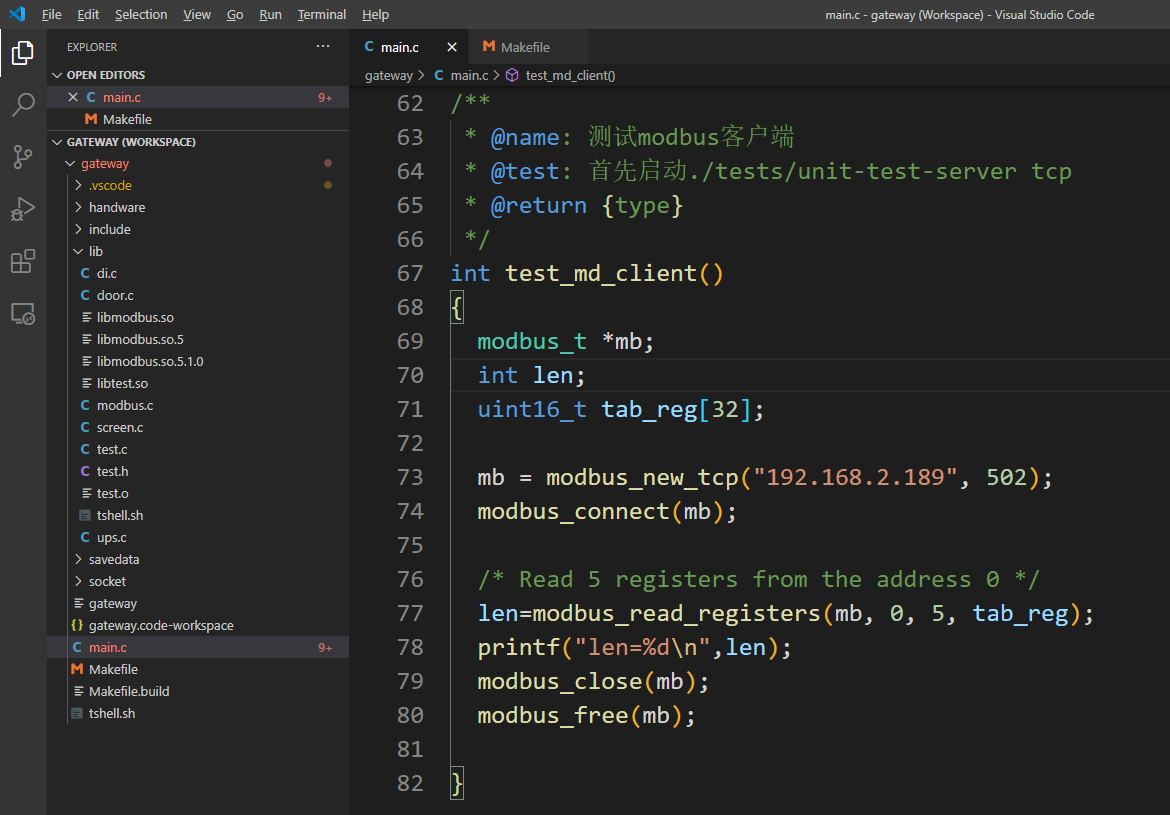Collapse the lib folder
This screenshot has height=815, width=1170.
point(95,251)
